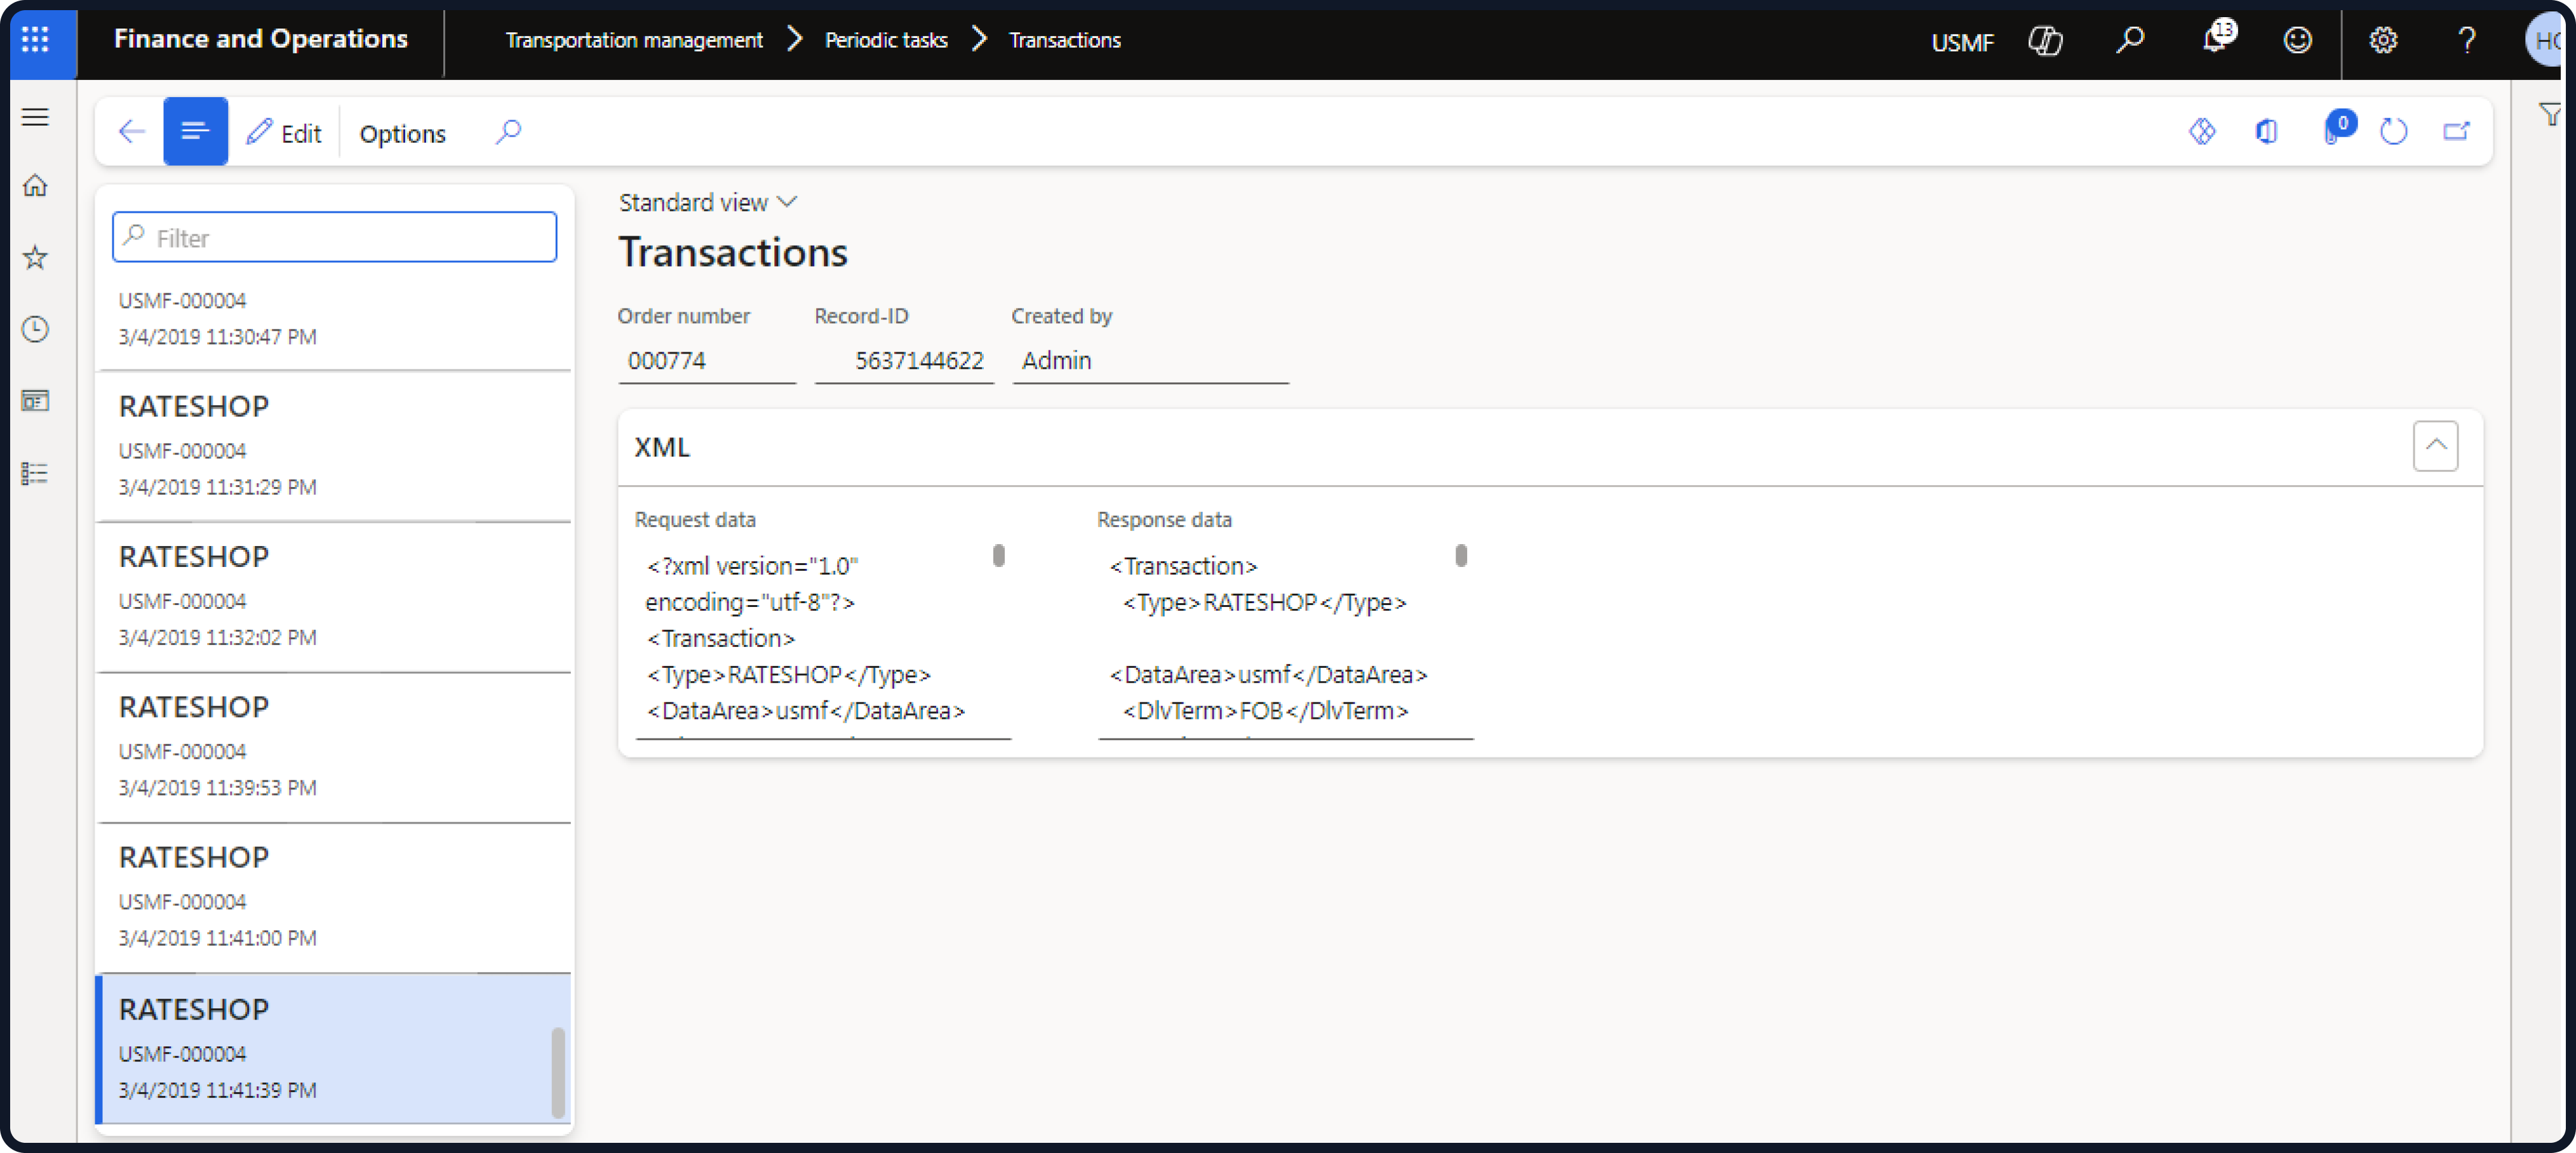Click the Request data scrollbar thumb
The image size is (2576, 1153).
[x=998, y=555]
